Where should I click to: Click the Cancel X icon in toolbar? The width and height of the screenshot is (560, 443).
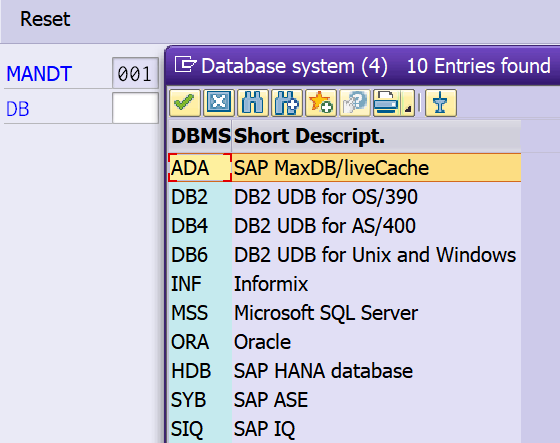click(219, 103)
